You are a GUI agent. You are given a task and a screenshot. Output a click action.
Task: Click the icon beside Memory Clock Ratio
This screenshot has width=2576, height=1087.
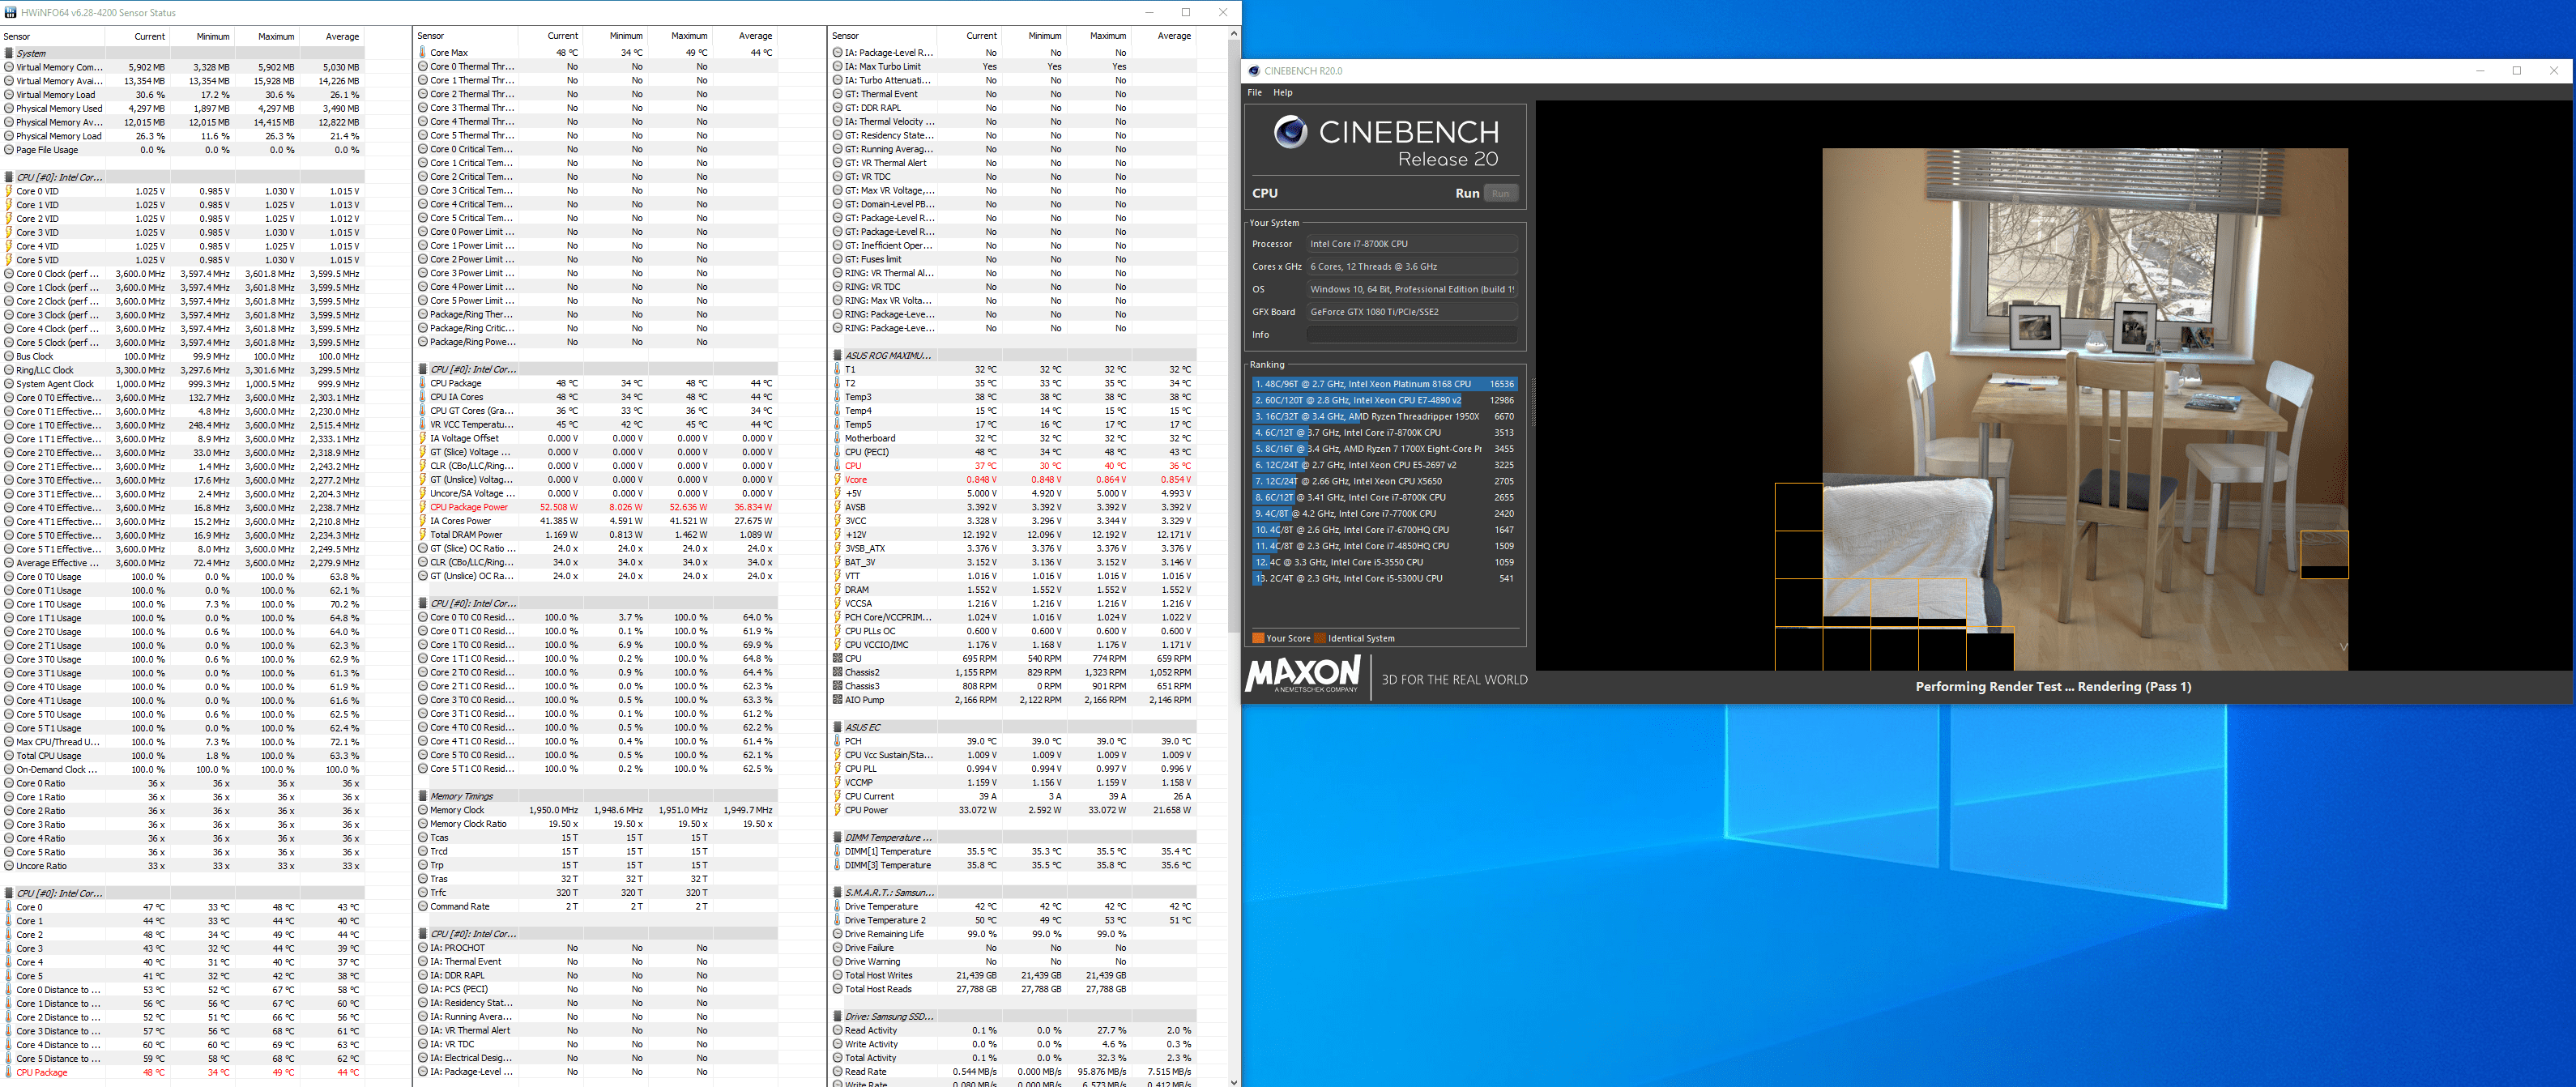[x=423, y=824]
